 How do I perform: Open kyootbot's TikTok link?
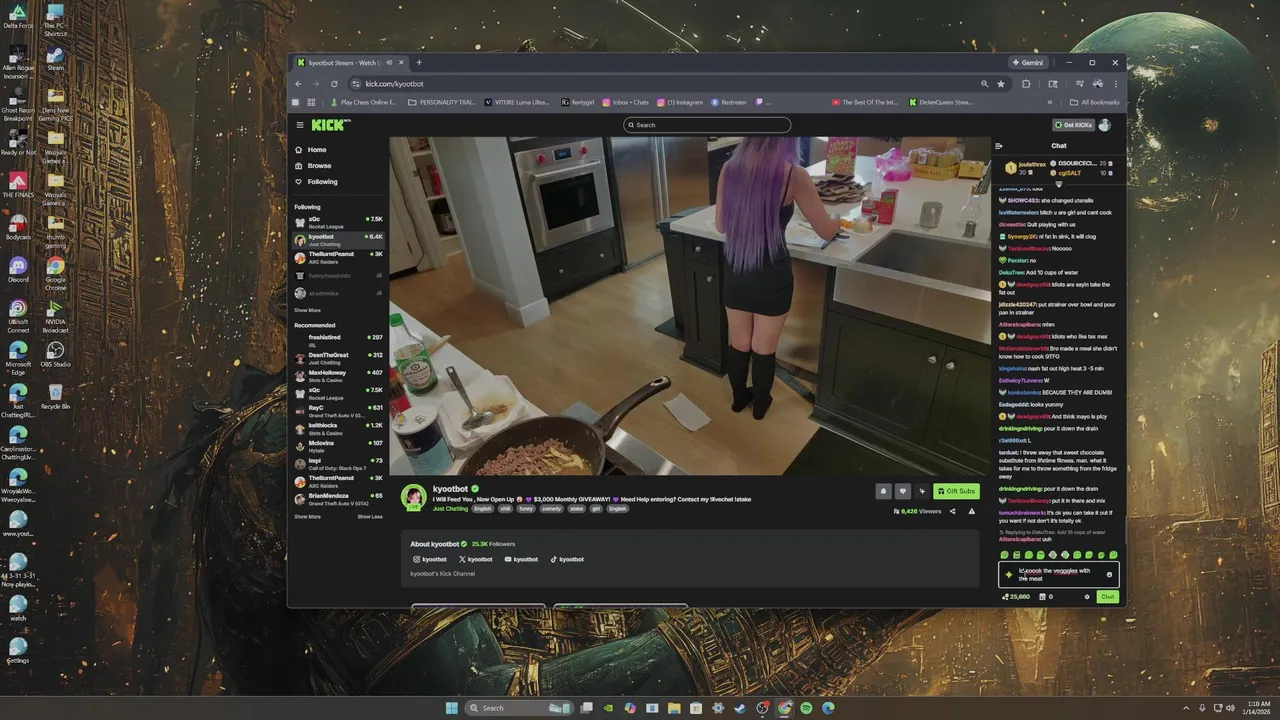coord(567,559)
